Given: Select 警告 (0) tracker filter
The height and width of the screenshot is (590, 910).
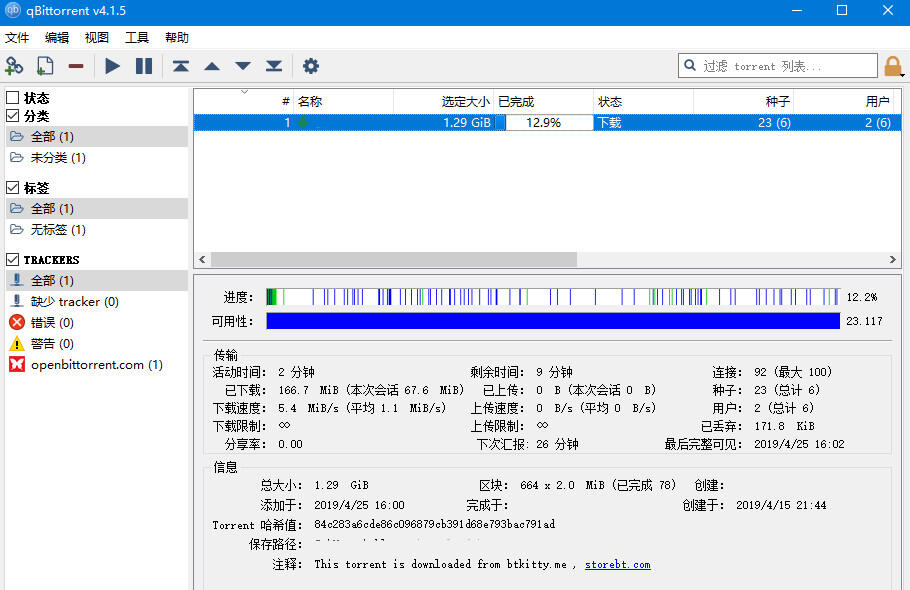Looking at the screenshot, I should pyautogui.click(x=97, y=343).
